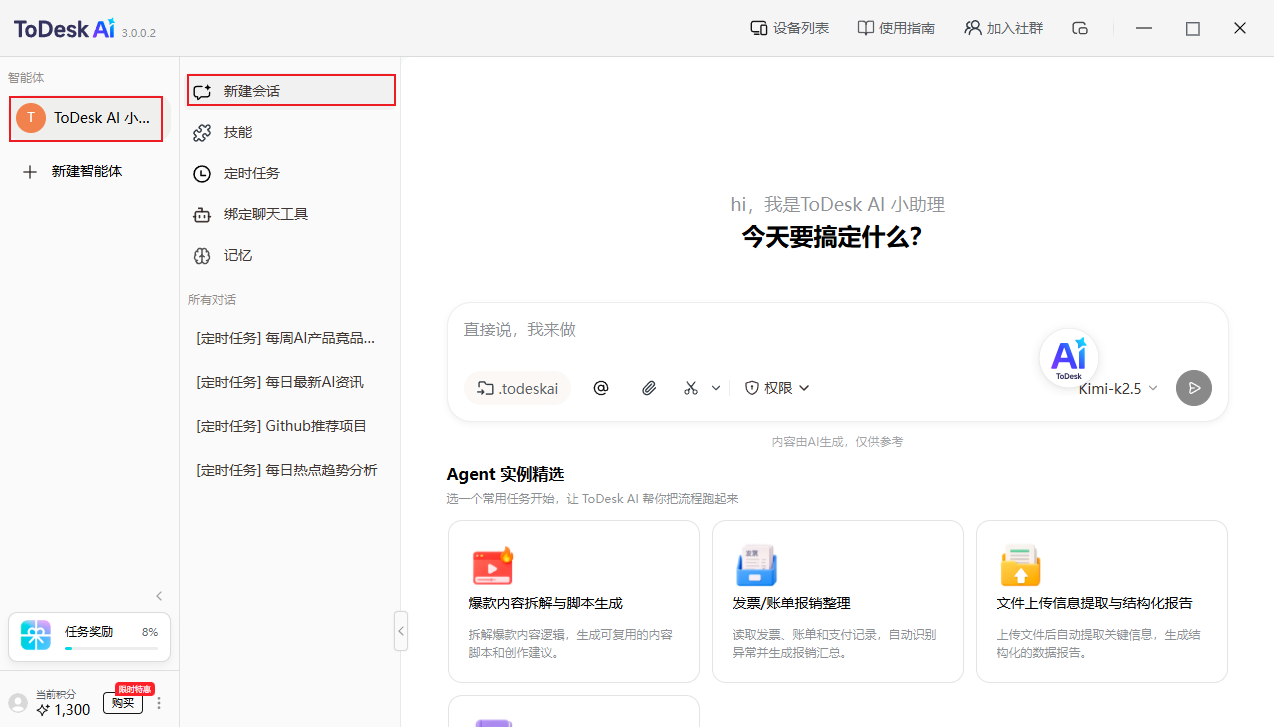
Task: Click the 任务奖励 8% progress bar
Action: point(111,649)
